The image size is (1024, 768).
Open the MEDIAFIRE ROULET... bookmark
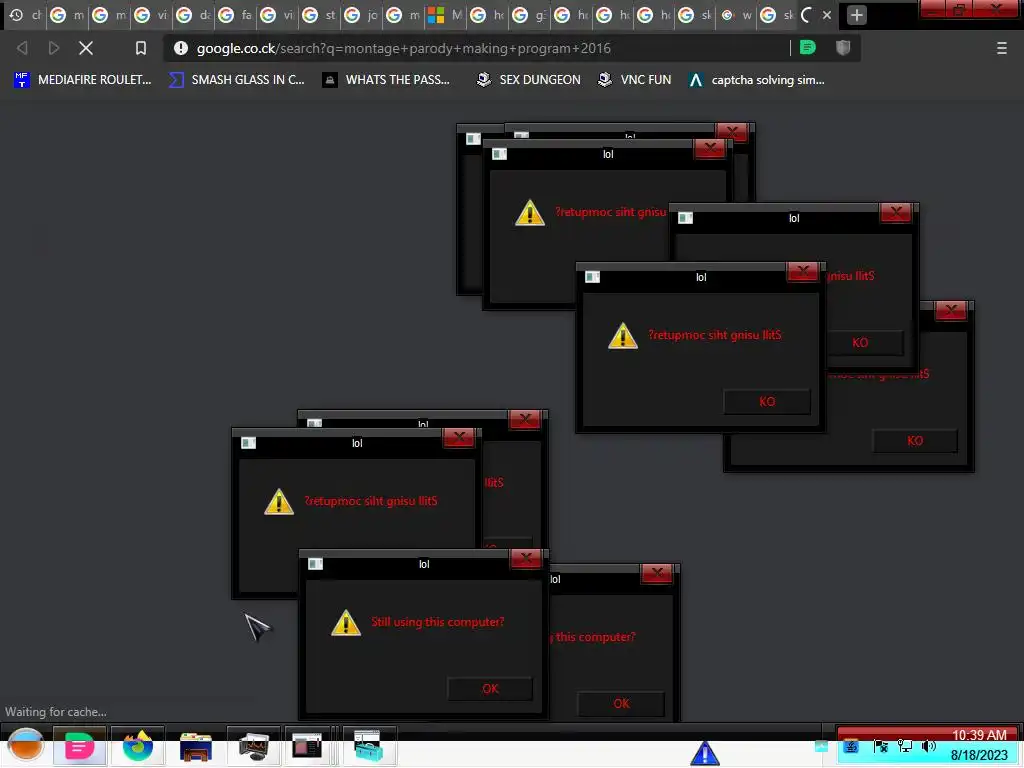(x=83, y=80)
